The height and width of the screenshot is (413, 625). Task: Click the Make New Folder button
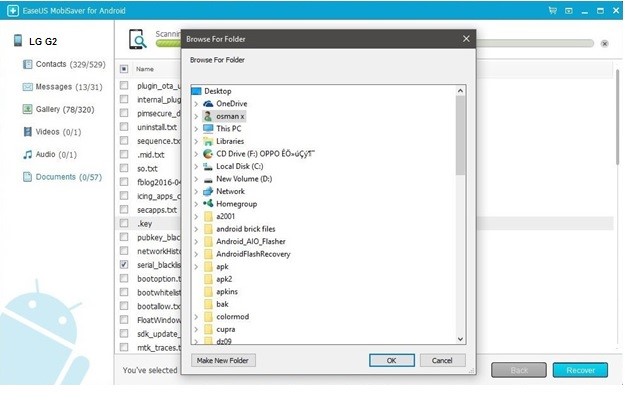click(223, 360)
